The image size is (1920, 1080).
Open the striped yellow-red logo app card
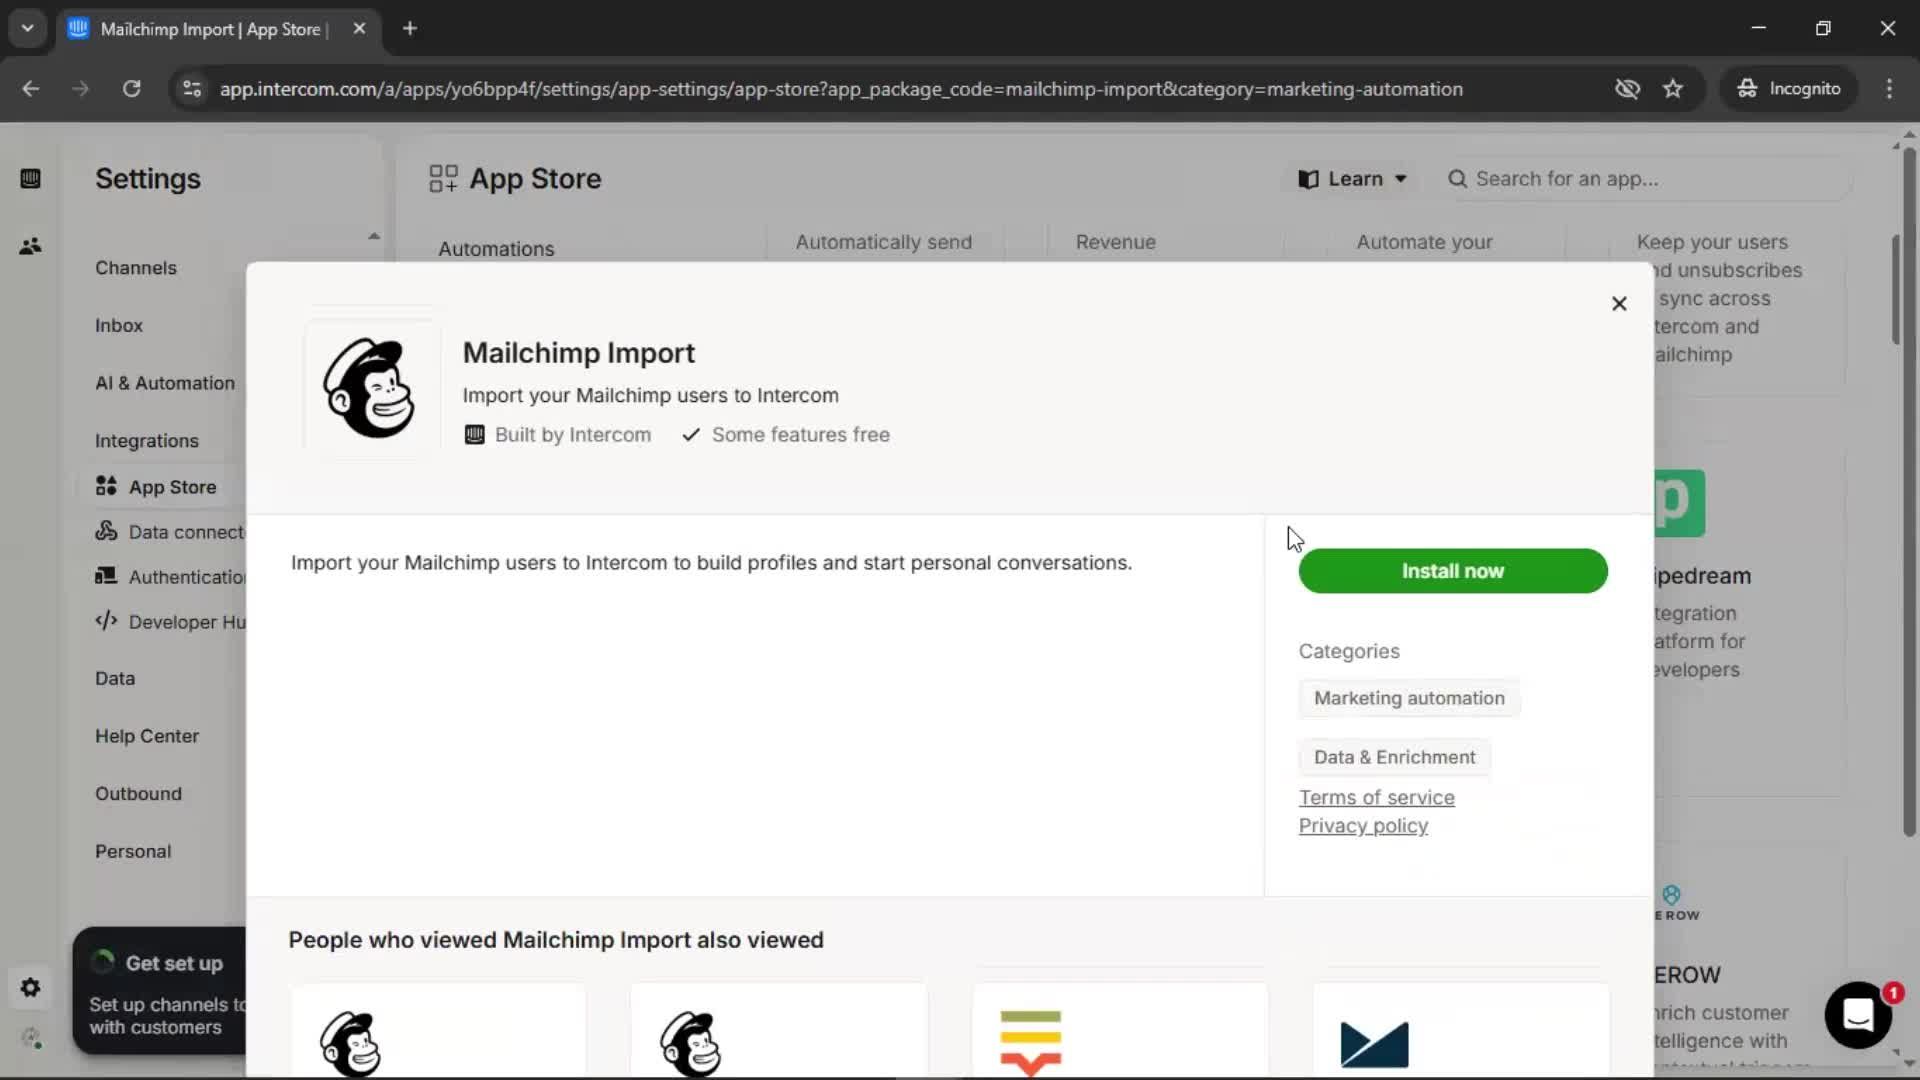[x=1120, y=1032]
